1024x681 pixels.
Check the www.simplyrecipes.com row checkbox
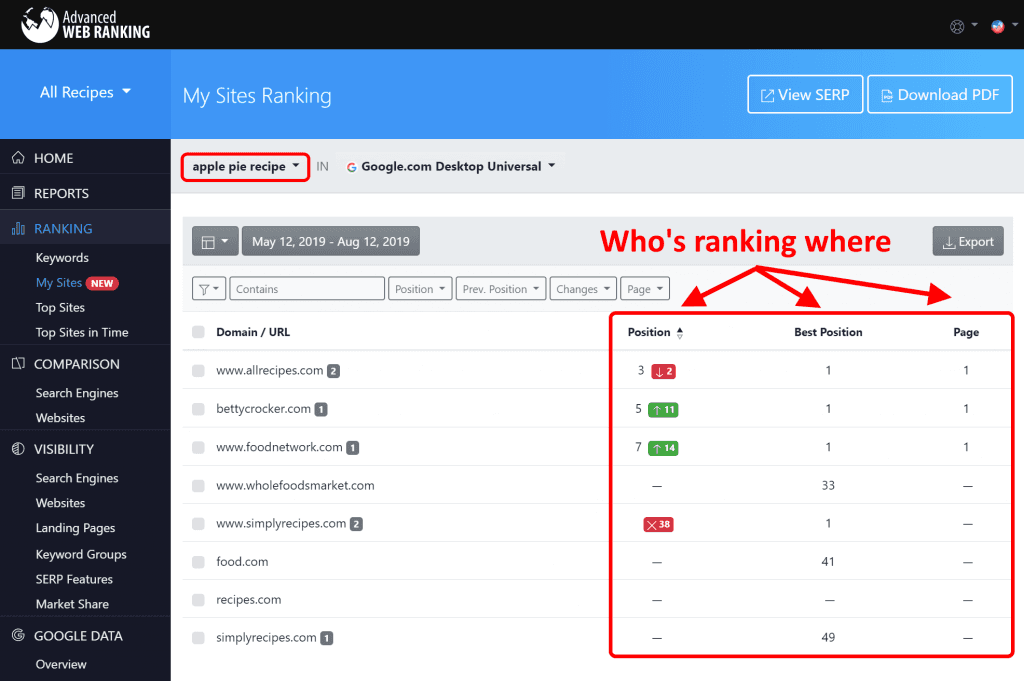(199, 524)
